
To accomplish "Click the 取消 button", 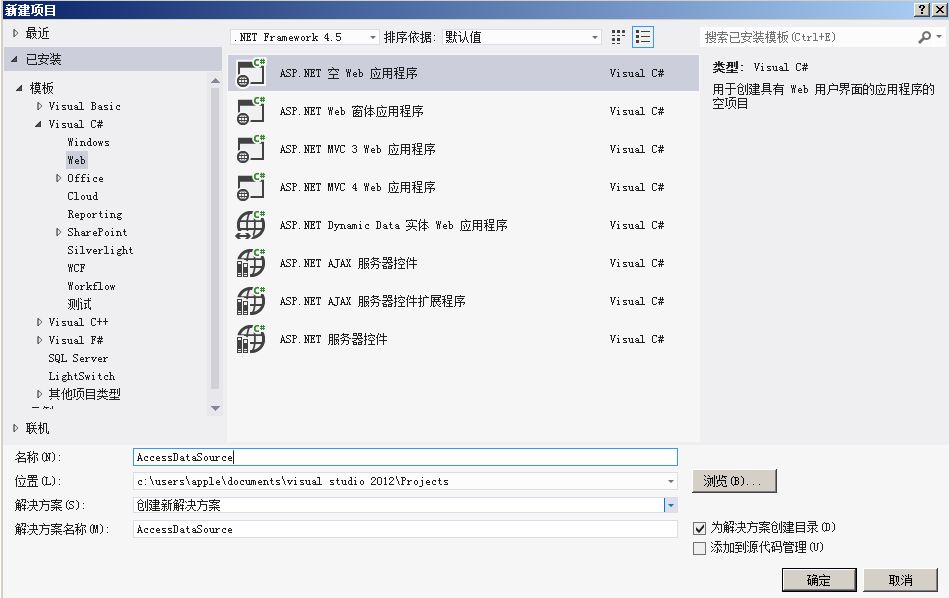I will (x=900, y=580).
